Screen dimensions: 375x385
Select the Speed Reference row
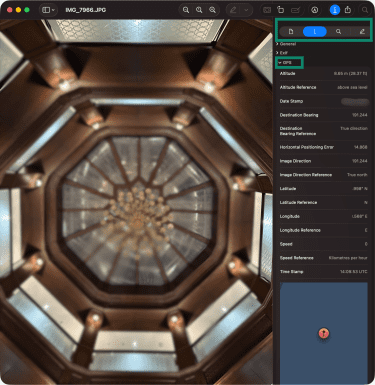[x=323, y=258]
